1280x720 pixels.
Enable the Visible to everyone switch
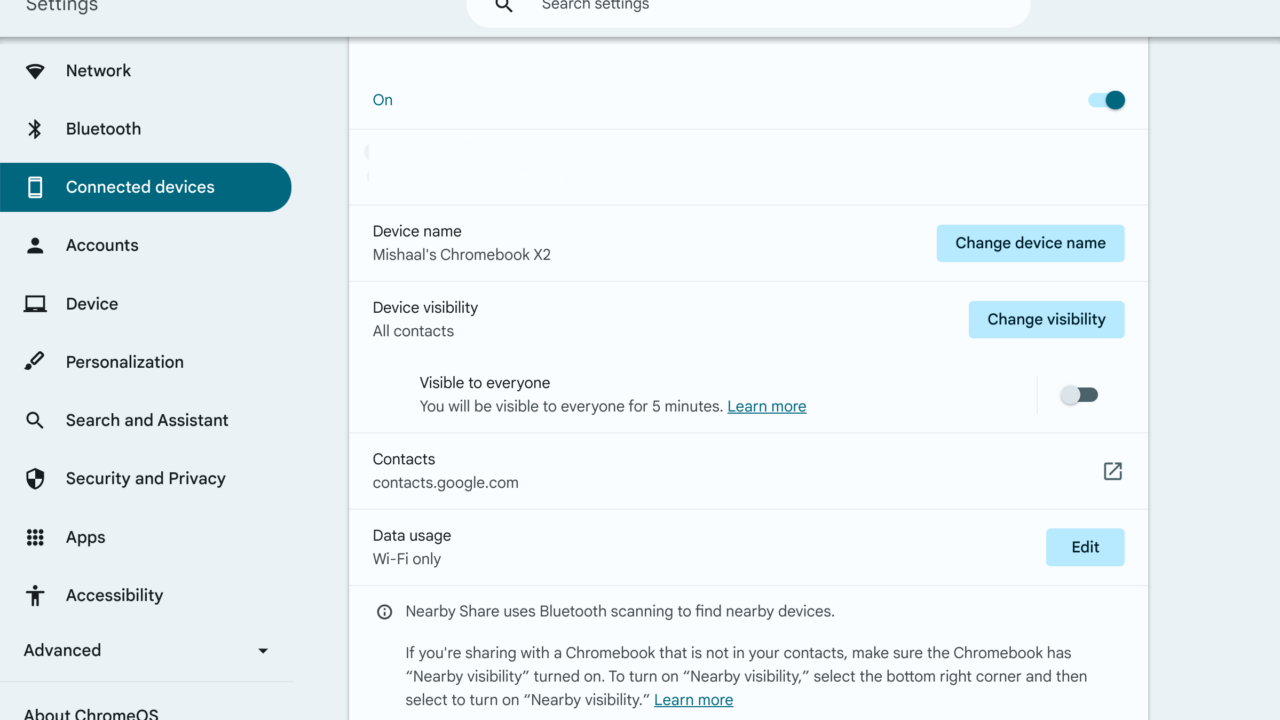point(1080,395)
